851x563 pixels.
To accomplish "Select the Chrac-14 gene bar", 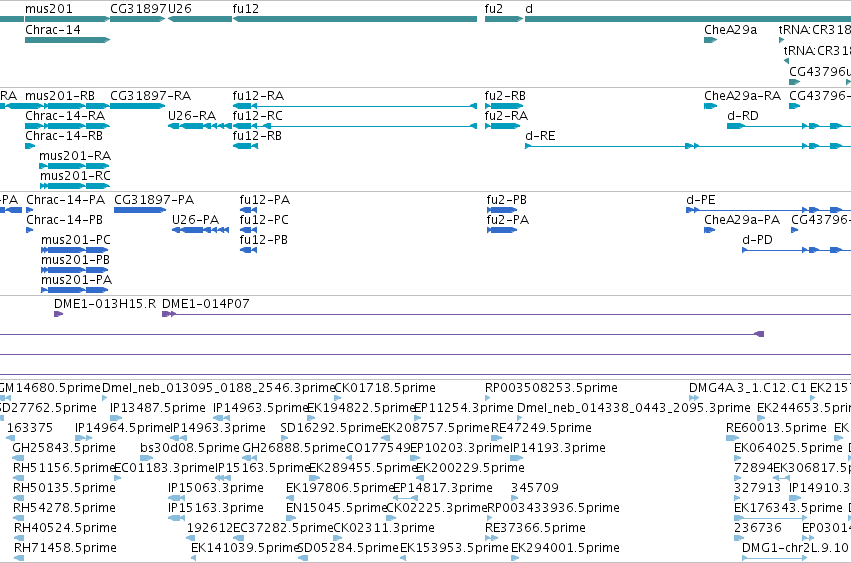I will coord(67,40).
